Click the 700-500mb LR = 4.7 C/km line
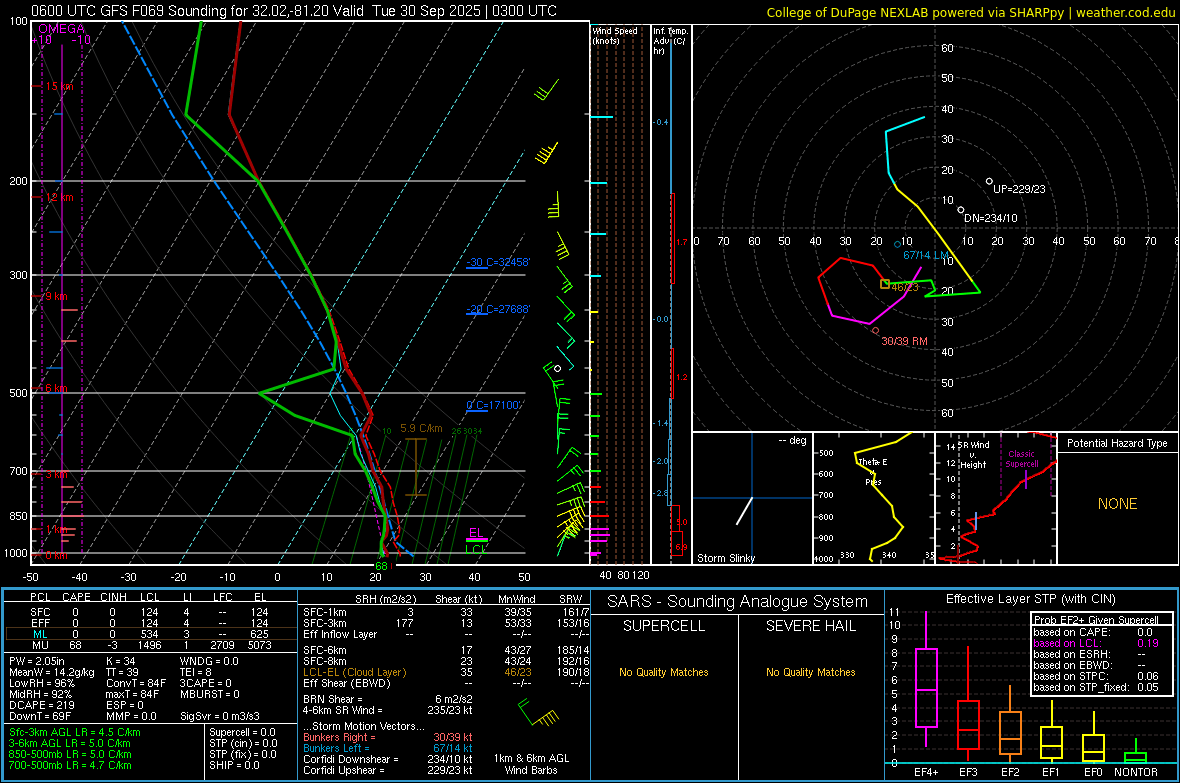The height and width of the screenshot is (783, 1180). coord(70,765)
